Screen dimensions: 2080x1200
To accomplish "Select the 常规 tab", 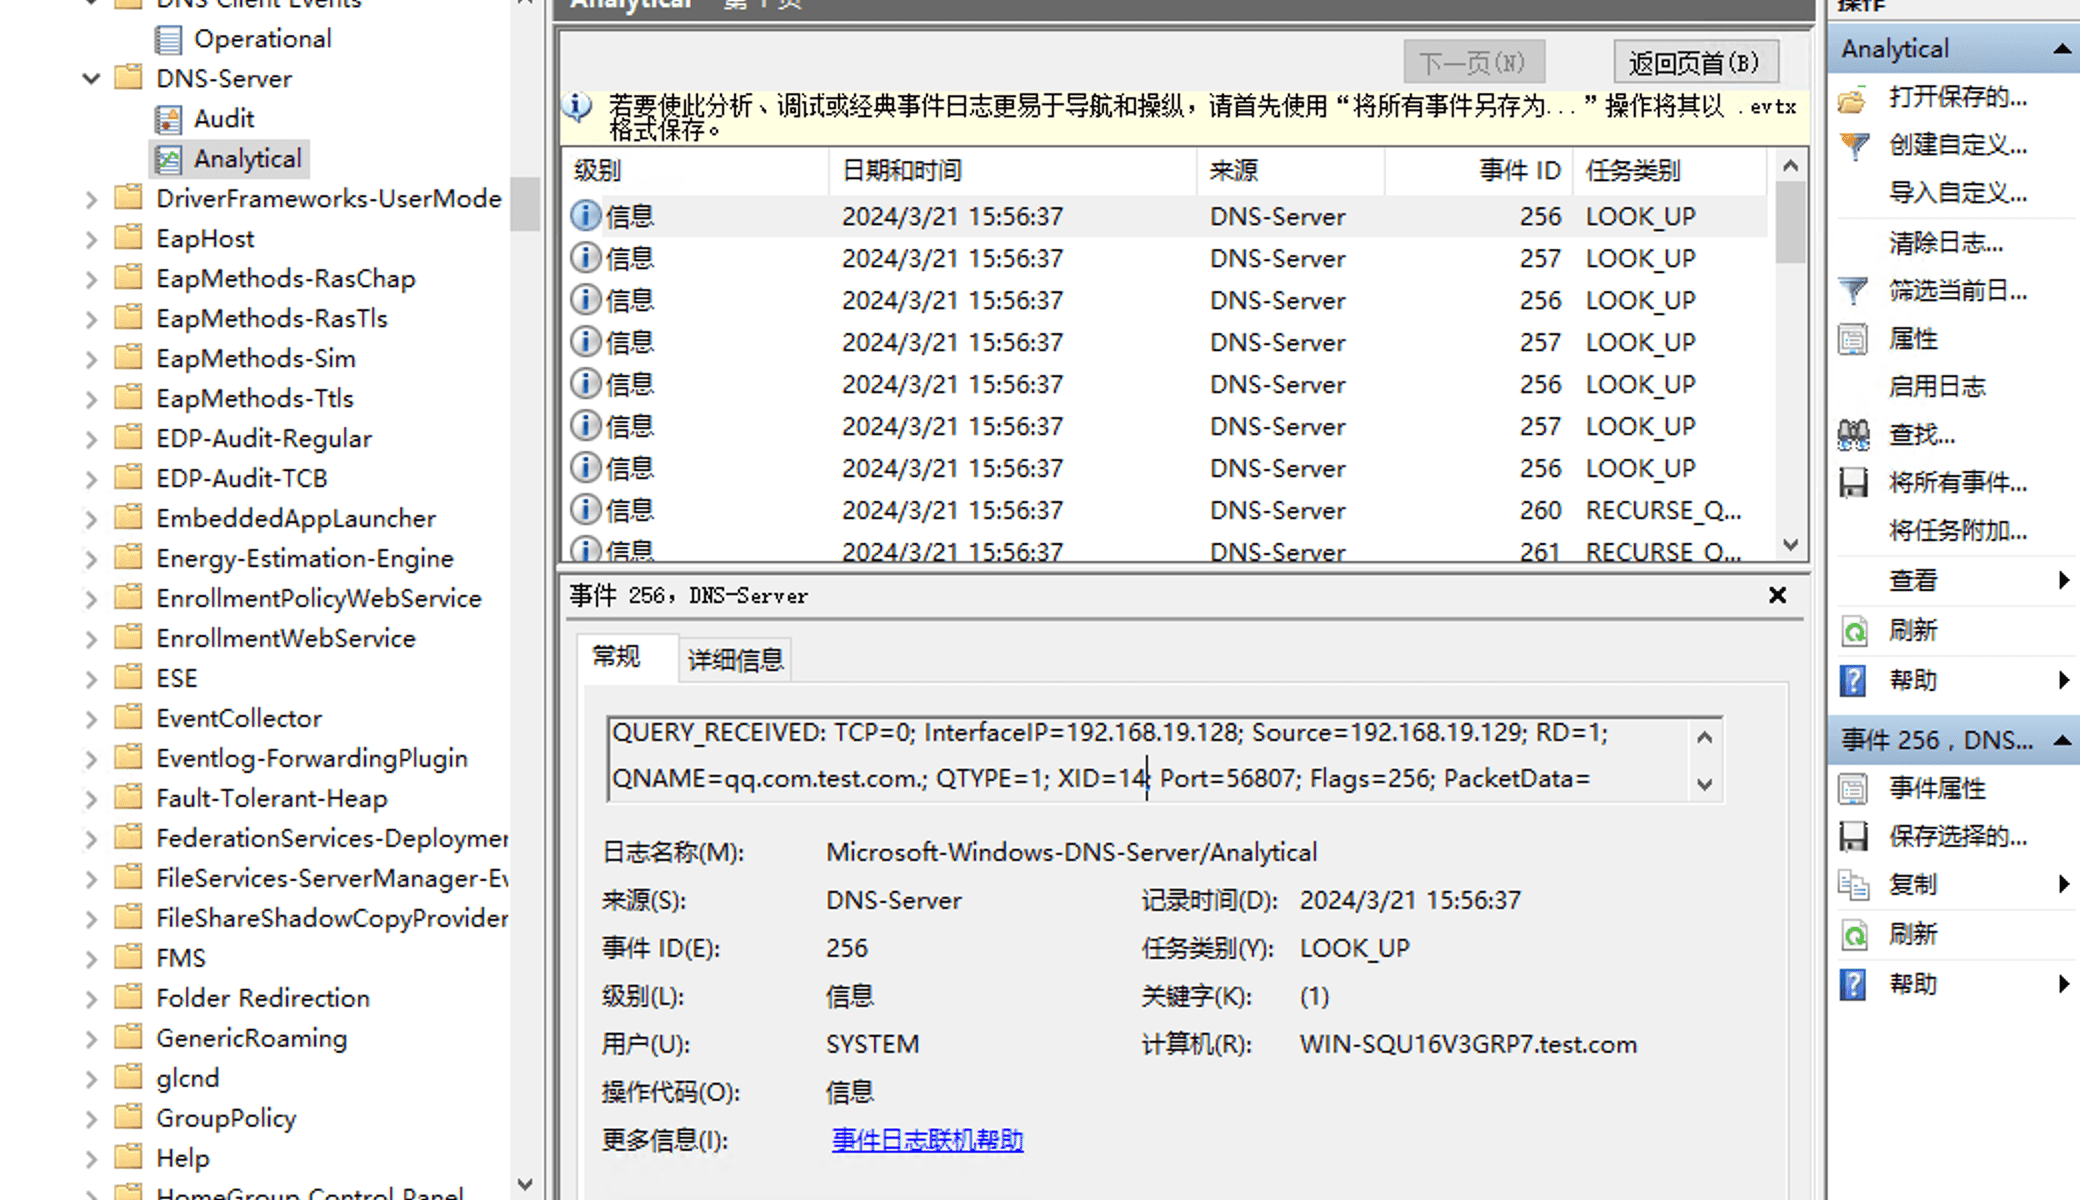I will [616, 656].
